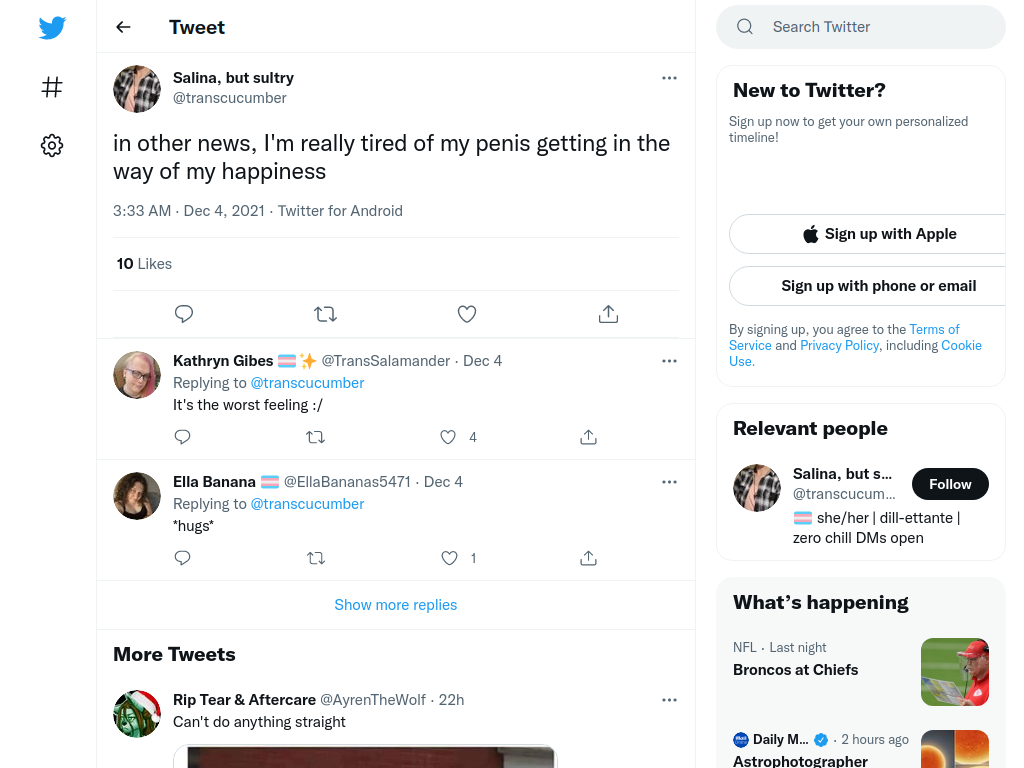Reply to the main tweet via its speech bubble
The height and width of the screenshot is (768, 1024).
pyautogui.click(x=184, y=313)
